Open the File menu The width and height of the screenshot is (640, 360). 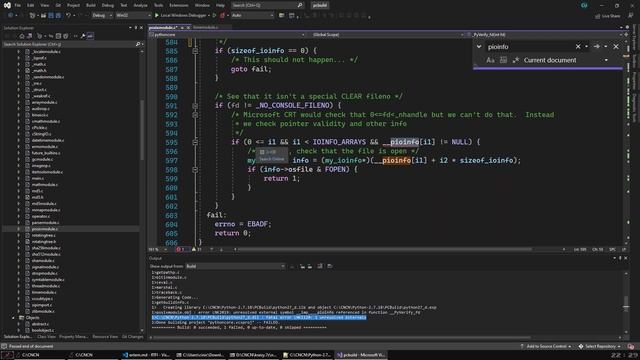18,5
